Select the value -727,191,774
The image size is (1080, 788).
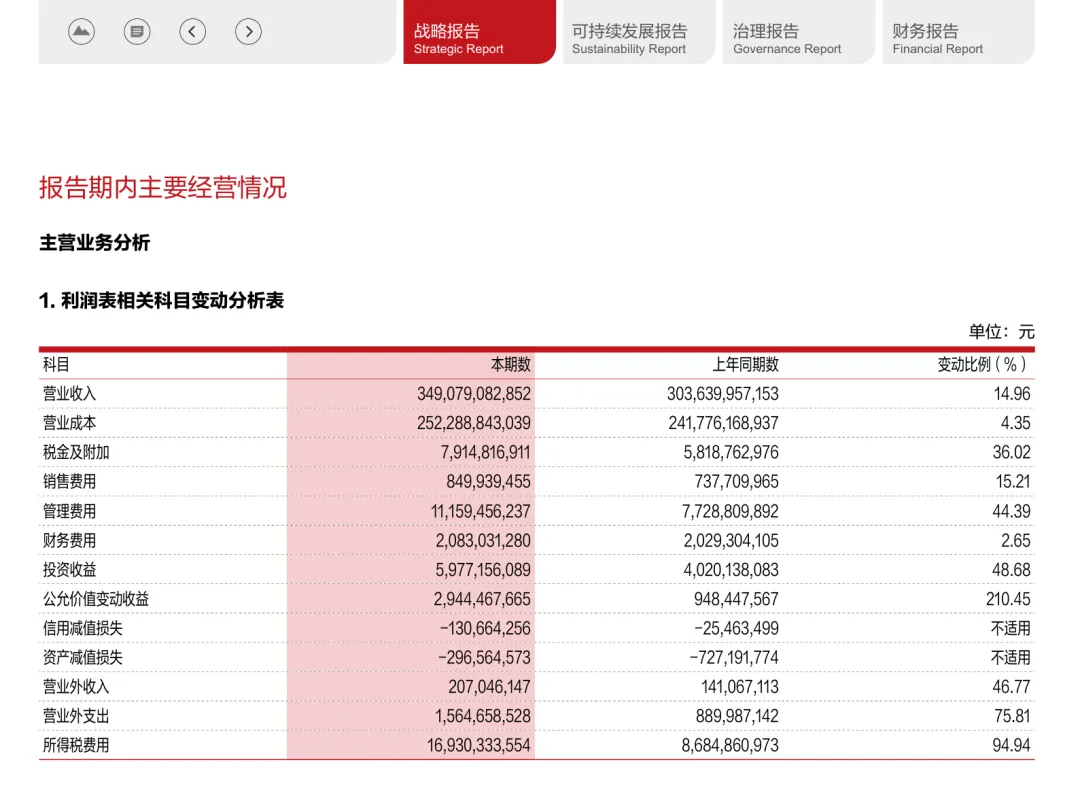point(734,658)
